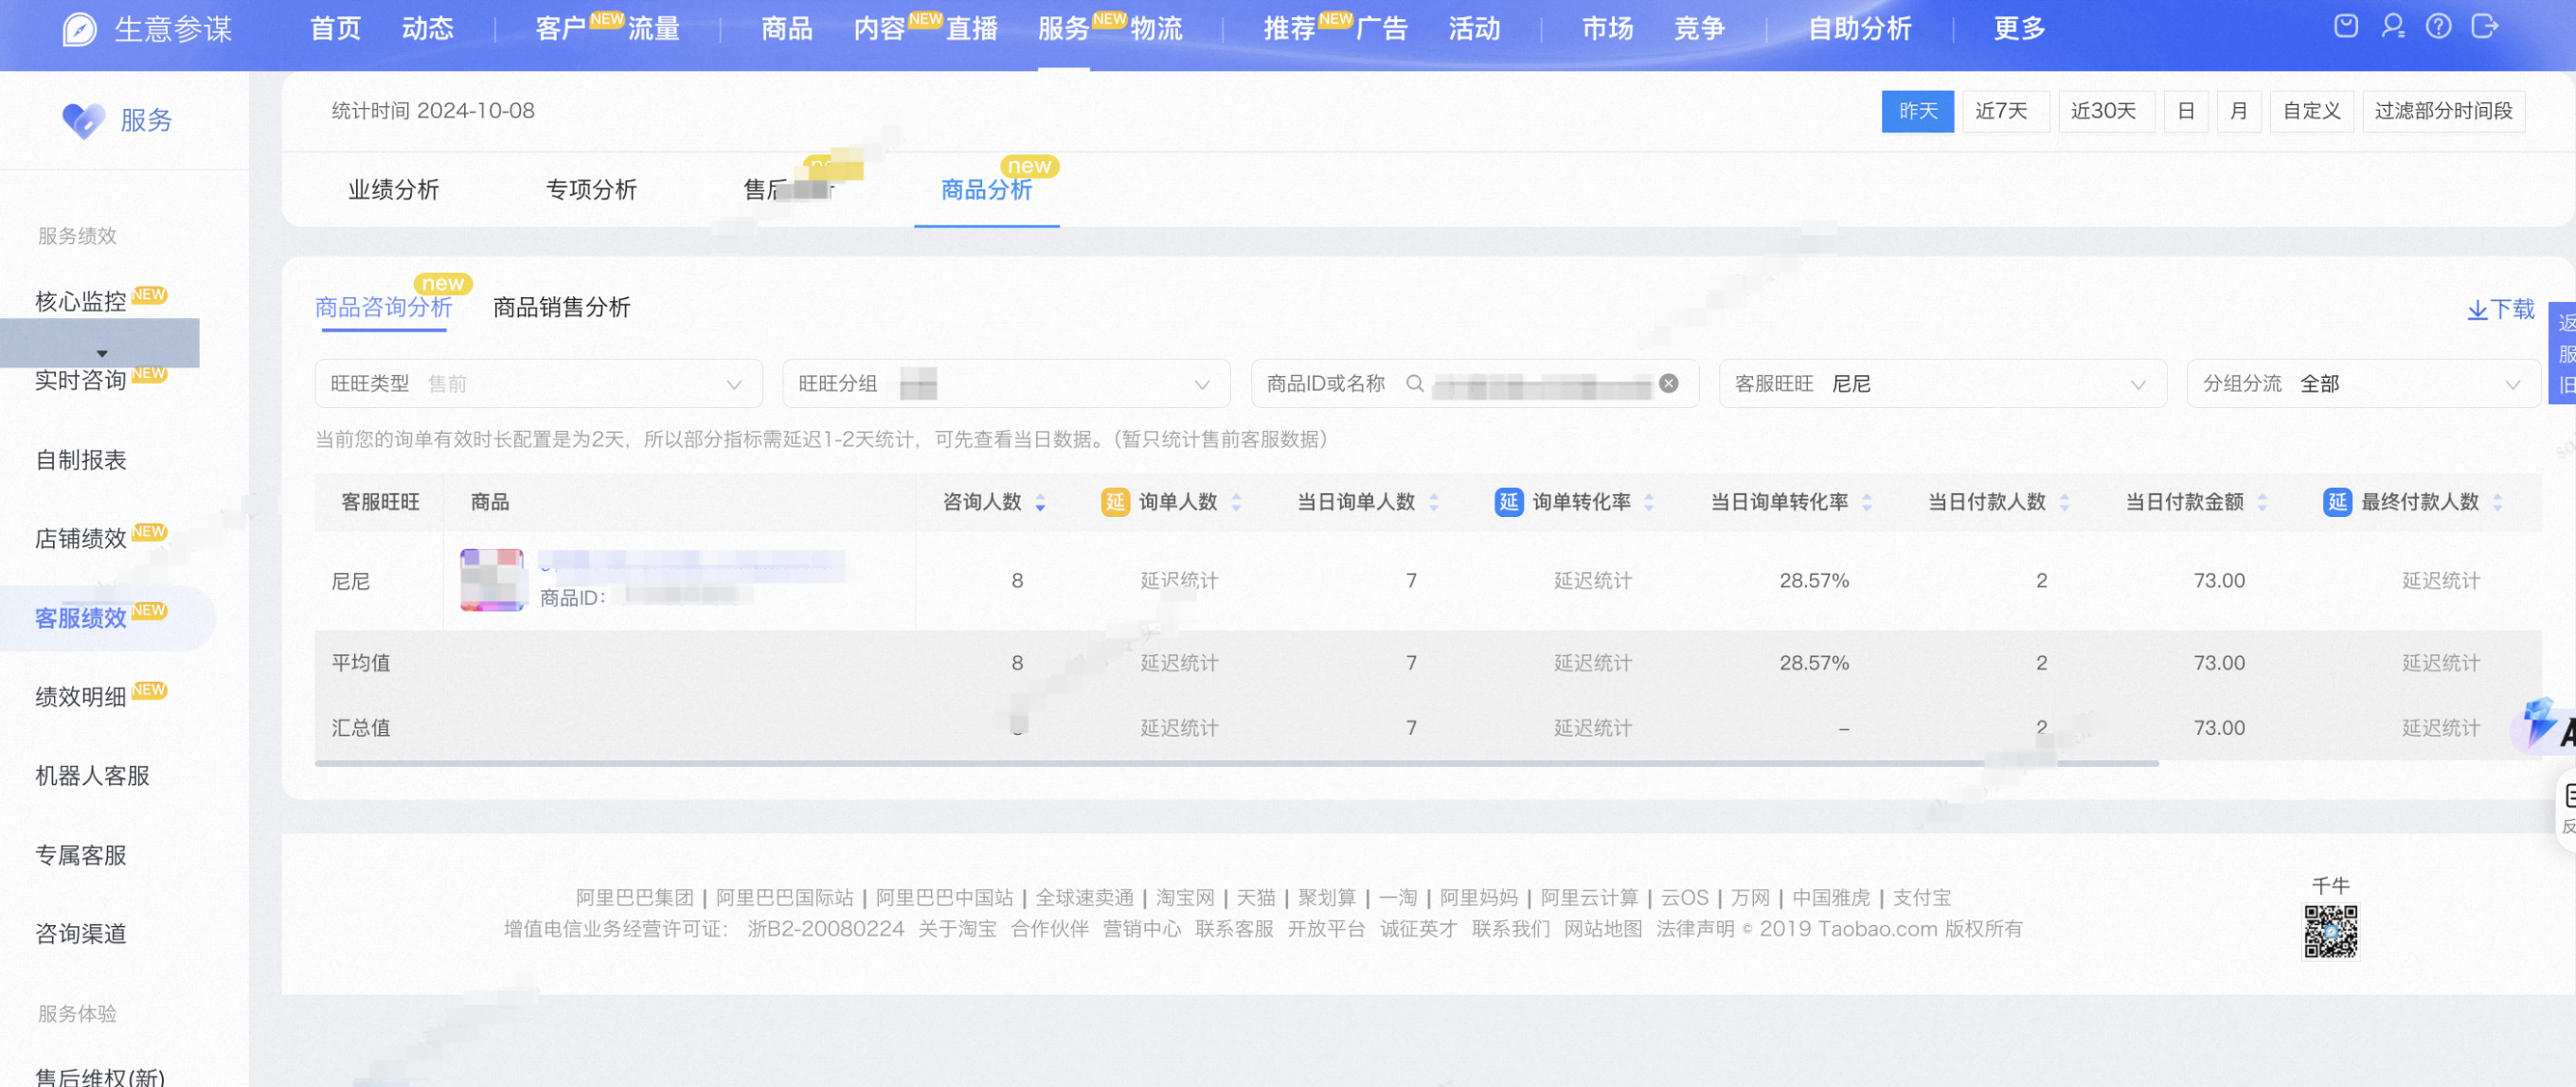Open 物流 in top navigation
2576x1087 pixels.
click(x=1156, y=29)
